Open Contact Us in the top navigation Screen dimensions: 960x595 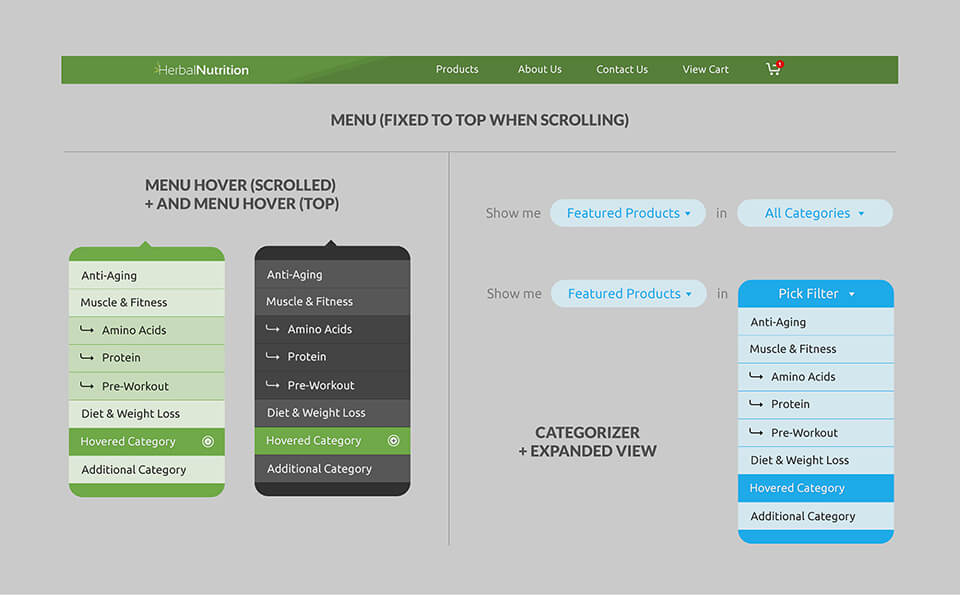coord(622,70)
